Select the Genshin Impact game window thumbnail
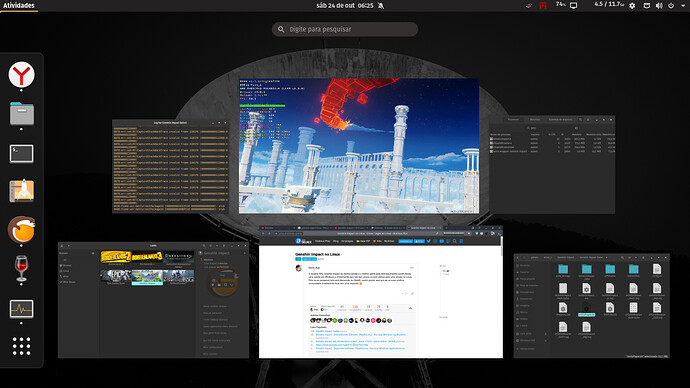The image size is (690, 388). coord(359,146)
